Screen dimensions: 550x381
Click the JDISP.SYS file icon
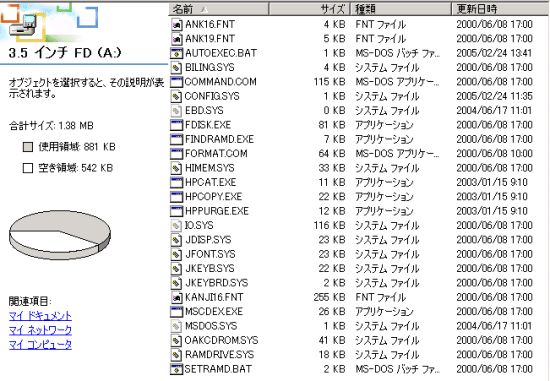tap(176, 240)
